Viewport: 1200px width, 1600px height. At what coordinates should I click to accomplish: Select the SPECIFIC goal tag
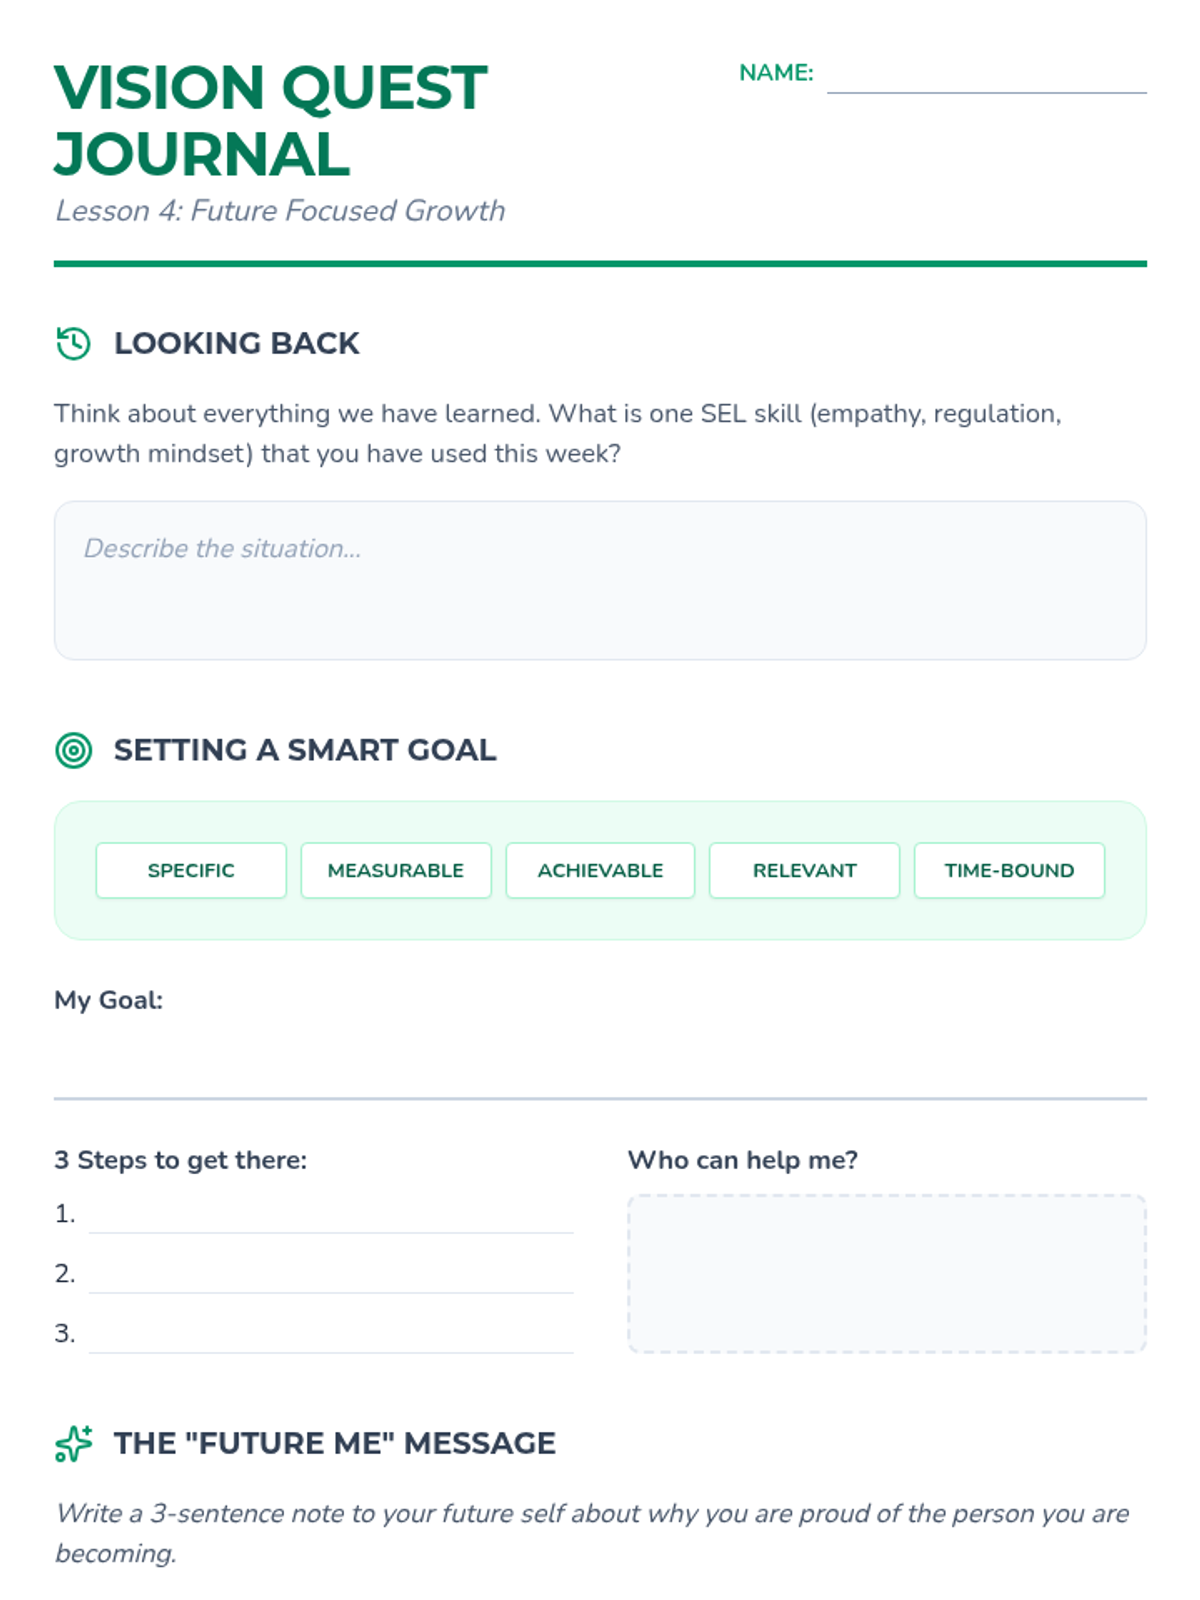pos(191,870)
